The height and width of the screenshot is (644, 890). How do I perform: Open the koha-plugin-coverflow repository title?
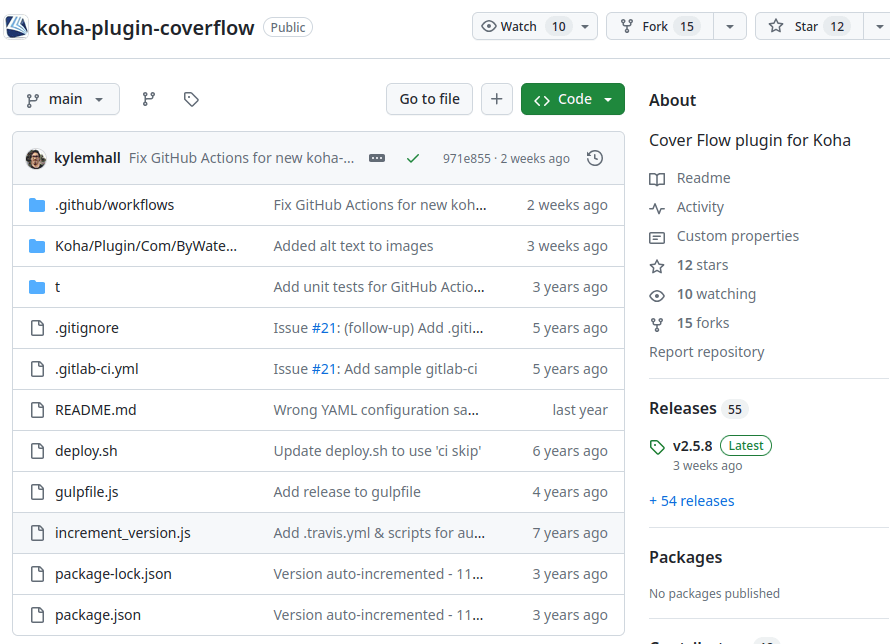pos(145,27)
